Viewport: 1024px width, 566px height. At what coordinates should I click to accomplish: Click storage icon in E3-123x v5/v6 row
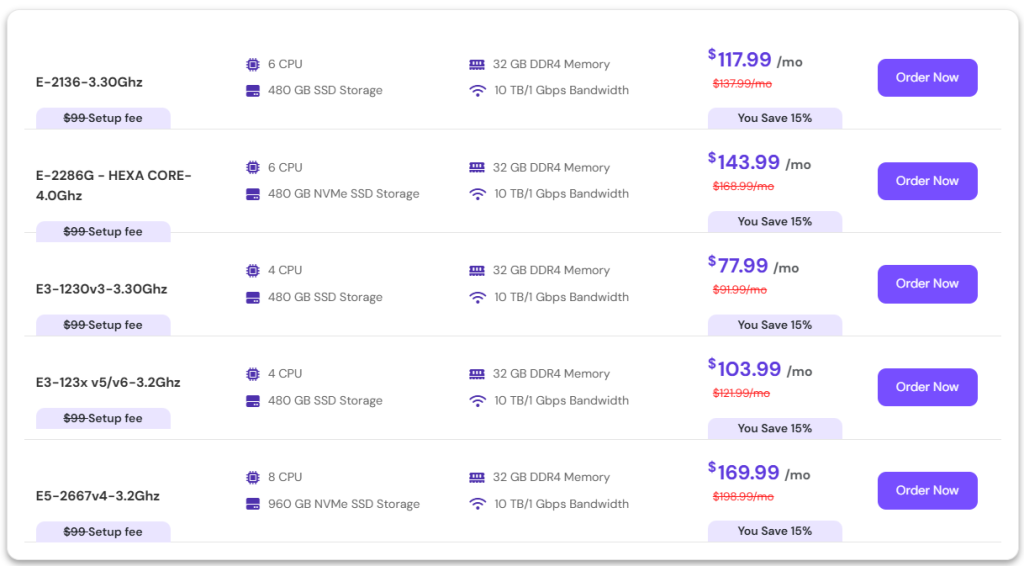point(253,401)
